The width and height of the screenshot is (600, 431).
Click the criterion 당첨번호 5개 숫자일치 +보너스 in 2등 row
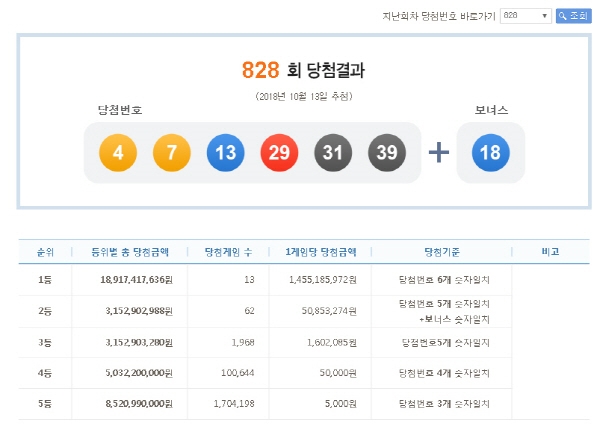point(444,311)
